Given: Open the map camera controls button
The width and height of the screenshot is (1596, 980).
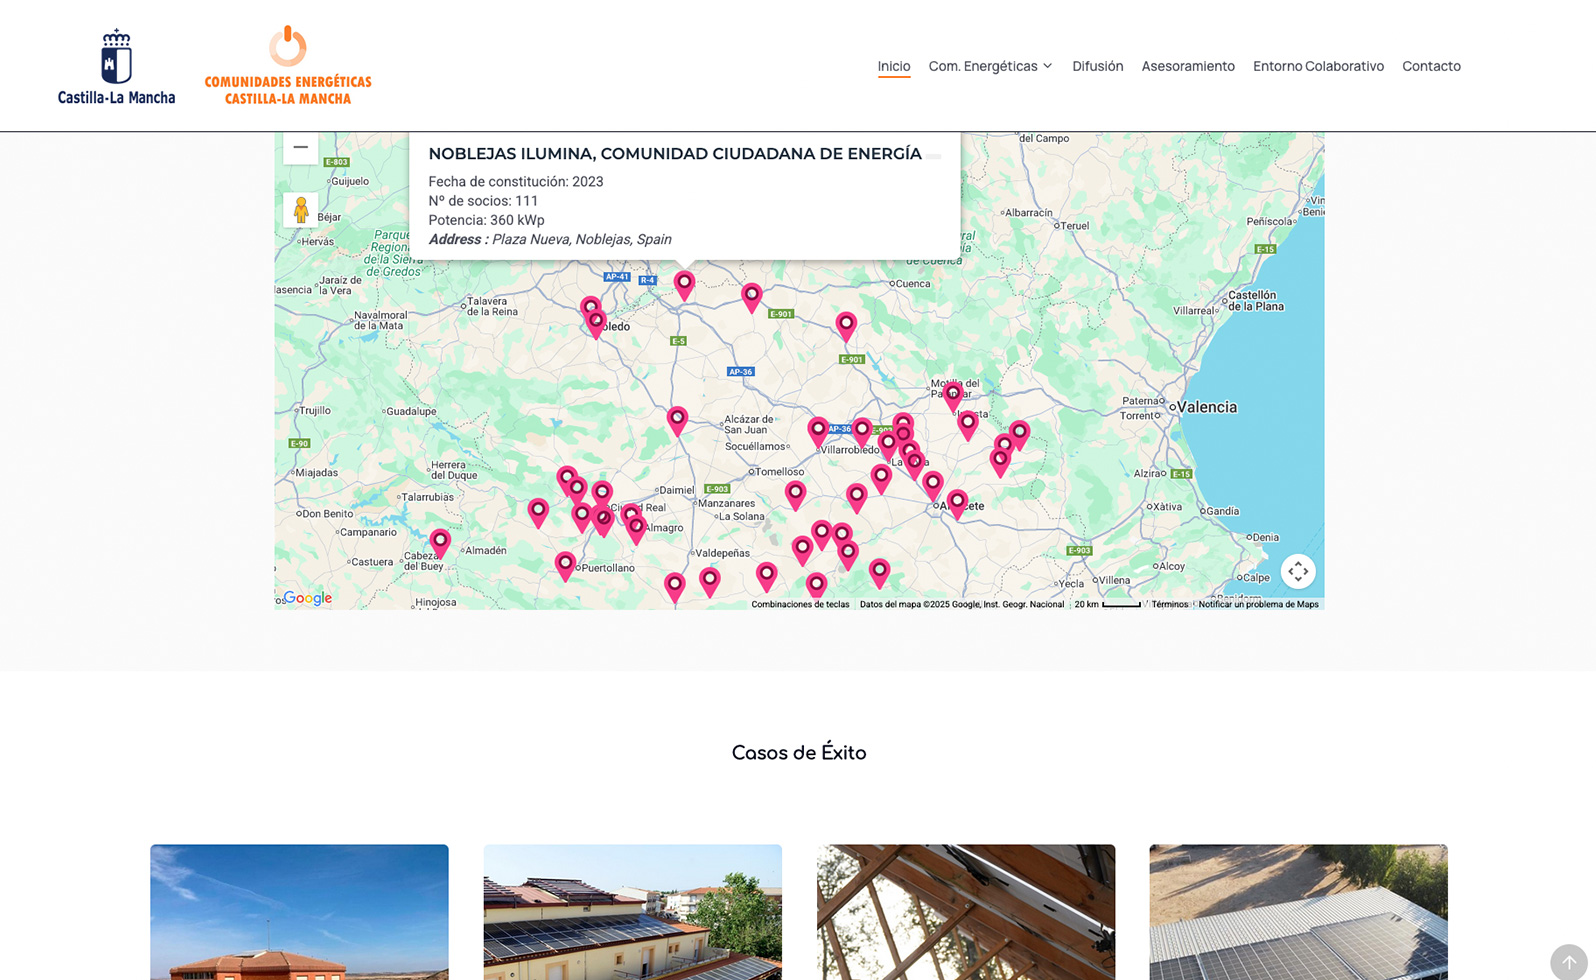Looking at the screenshot, I should tap(1297, 571).
